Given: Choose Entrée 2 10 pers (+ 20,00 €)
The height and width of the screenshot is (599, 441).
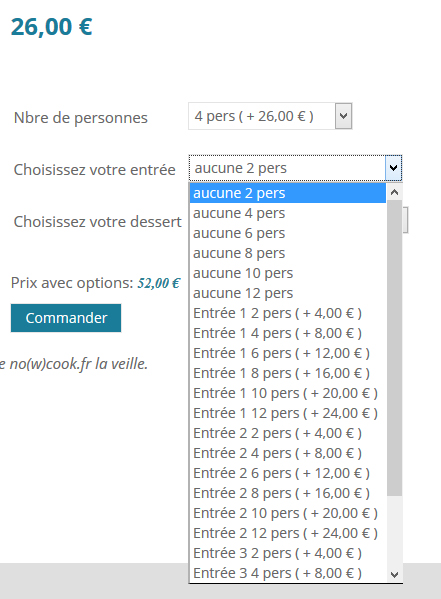Looking at the screenshot, I should (x=288, y=513).
